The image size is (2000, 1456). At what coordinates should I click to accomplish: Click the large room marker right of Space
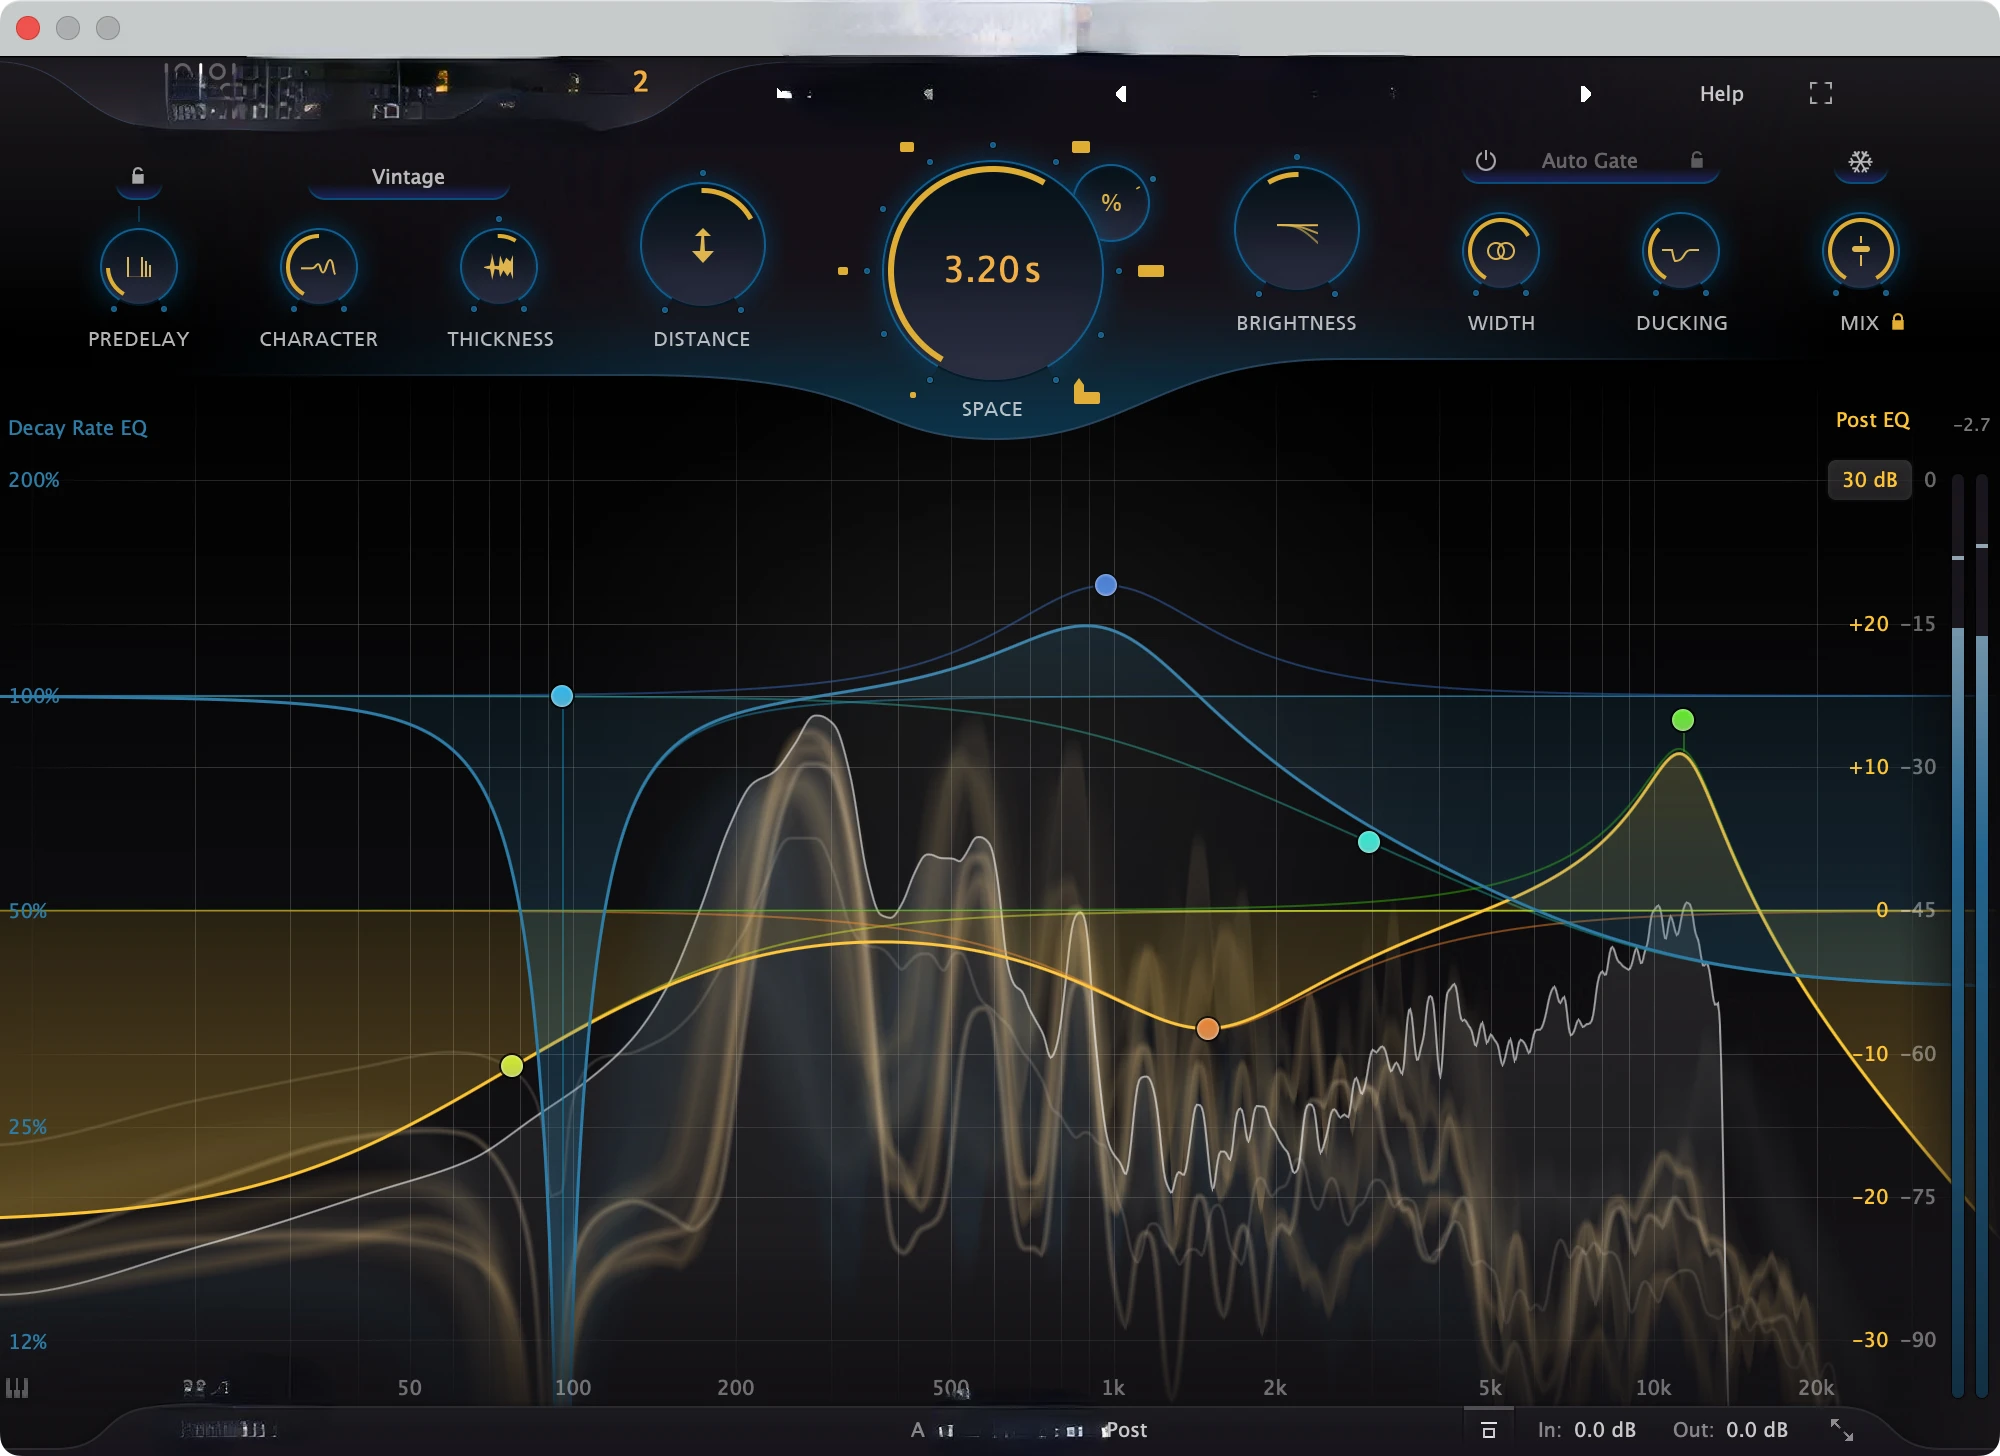click(x=1151, y=271)
